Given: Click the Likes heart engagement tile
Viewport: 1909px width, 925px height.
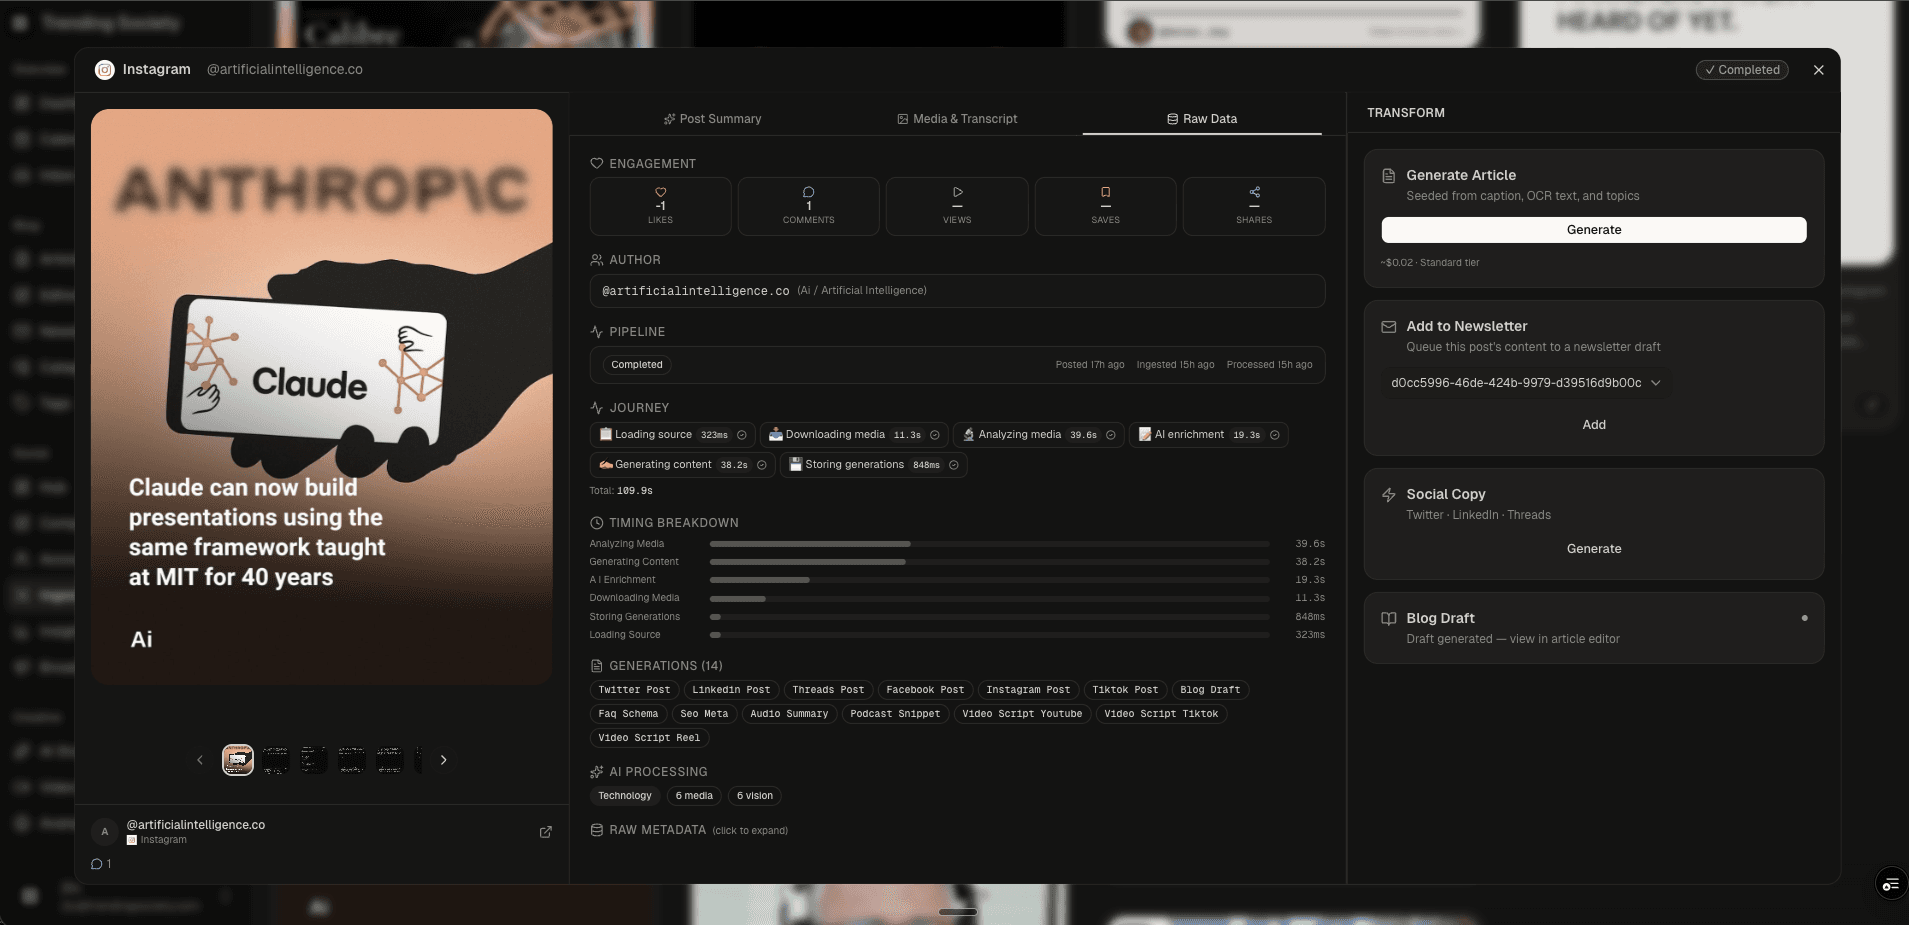Looking at the screenshot, I should tap(660, 206).
